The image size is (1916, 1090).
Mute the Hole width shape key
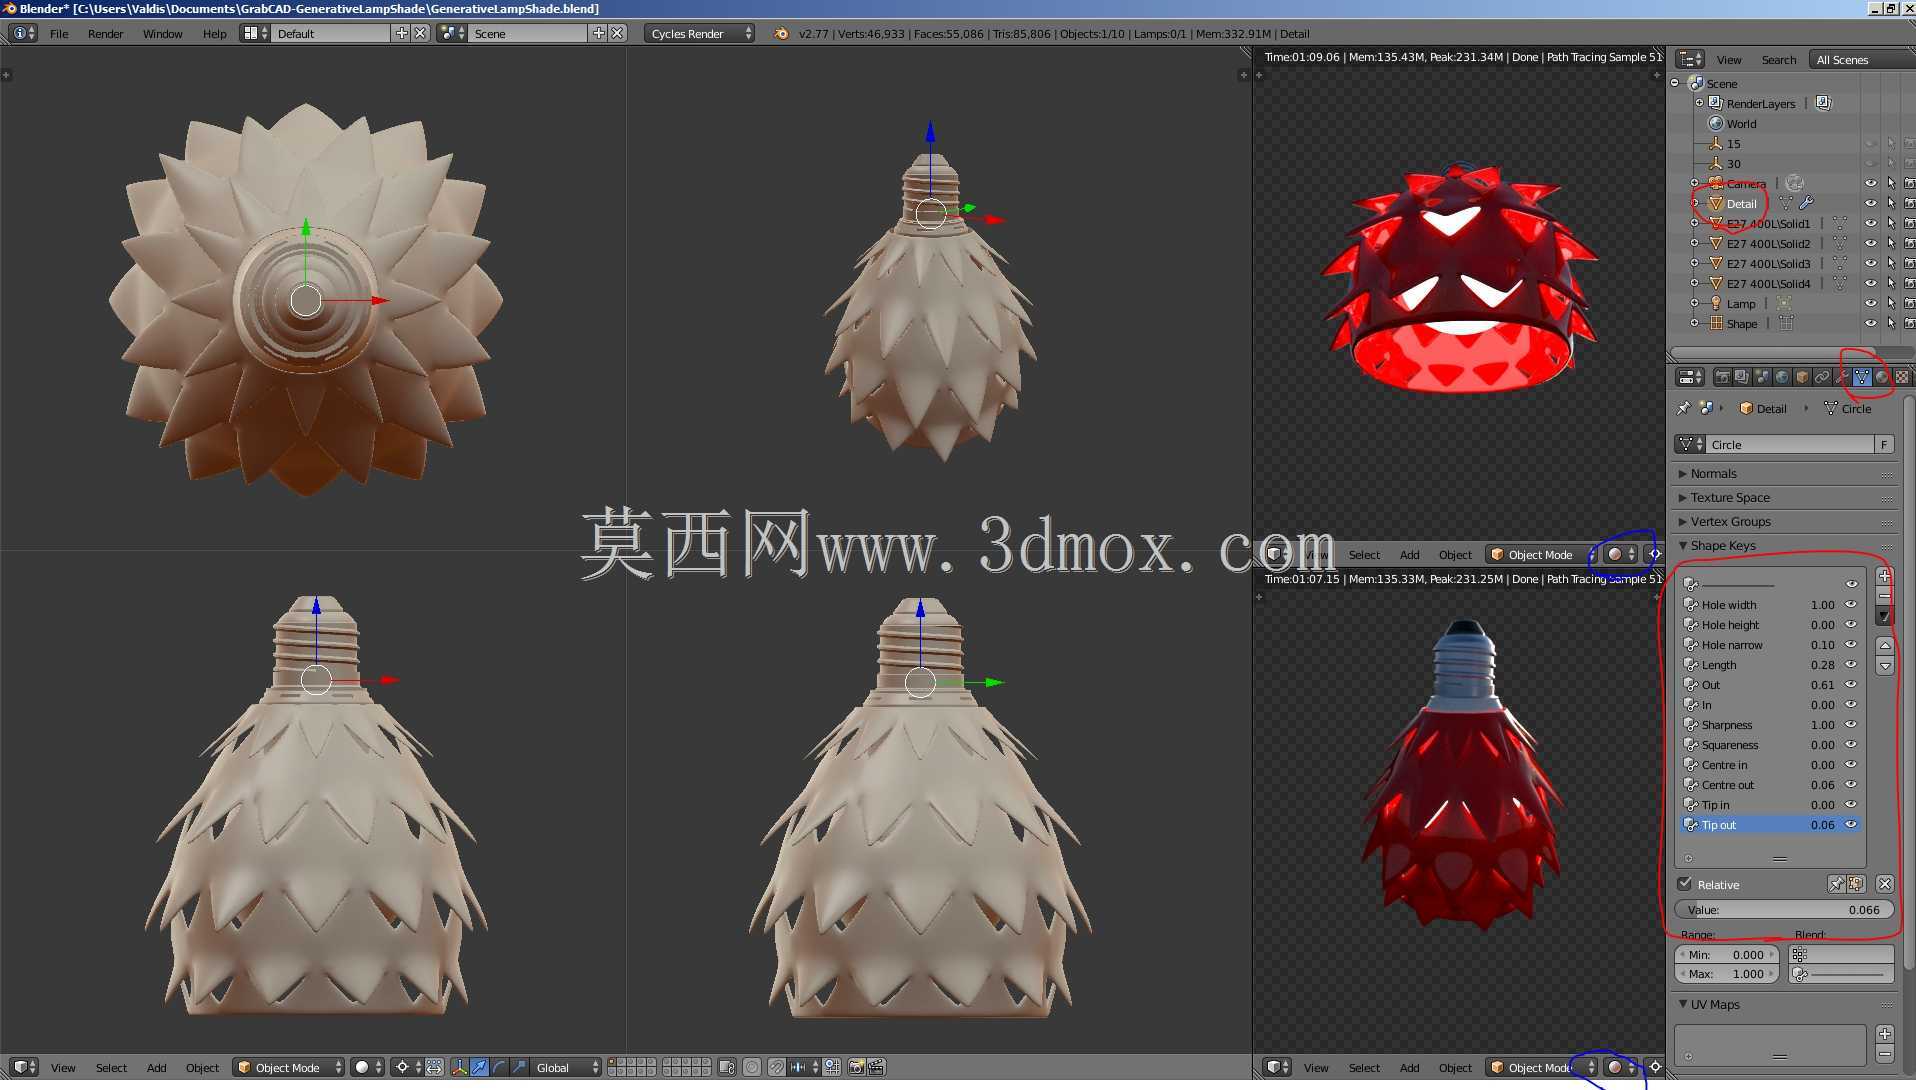[x=1851, y=604]
